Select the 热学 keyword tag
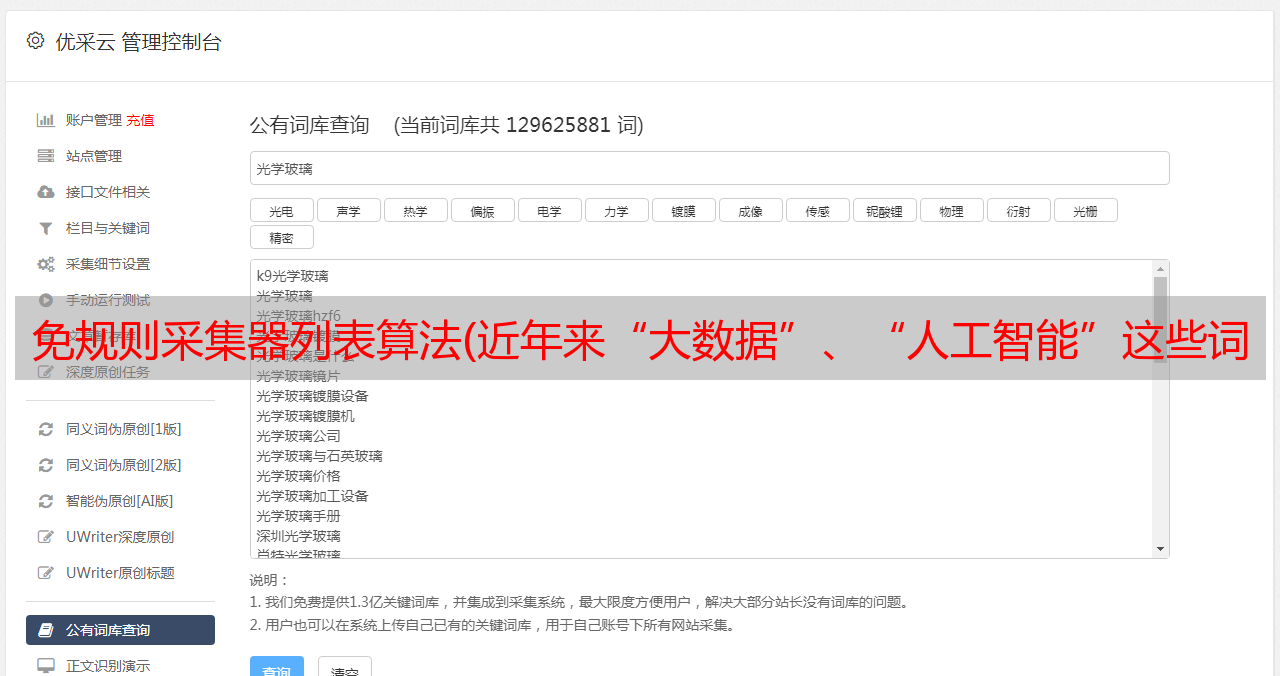Viewport: 1280px width, 676px height. (x=415, y=210)
